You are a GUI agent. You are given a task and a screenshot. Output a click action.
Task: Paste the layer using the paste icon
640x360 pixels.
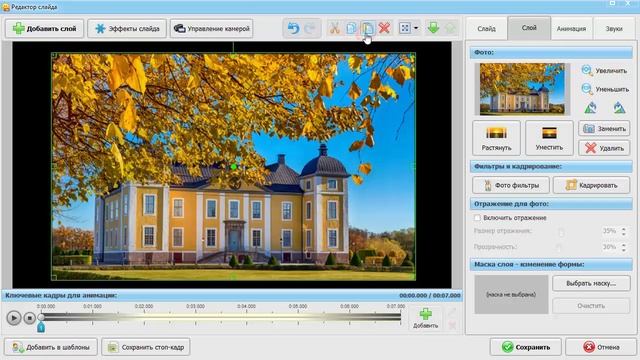tap(367, 28)
